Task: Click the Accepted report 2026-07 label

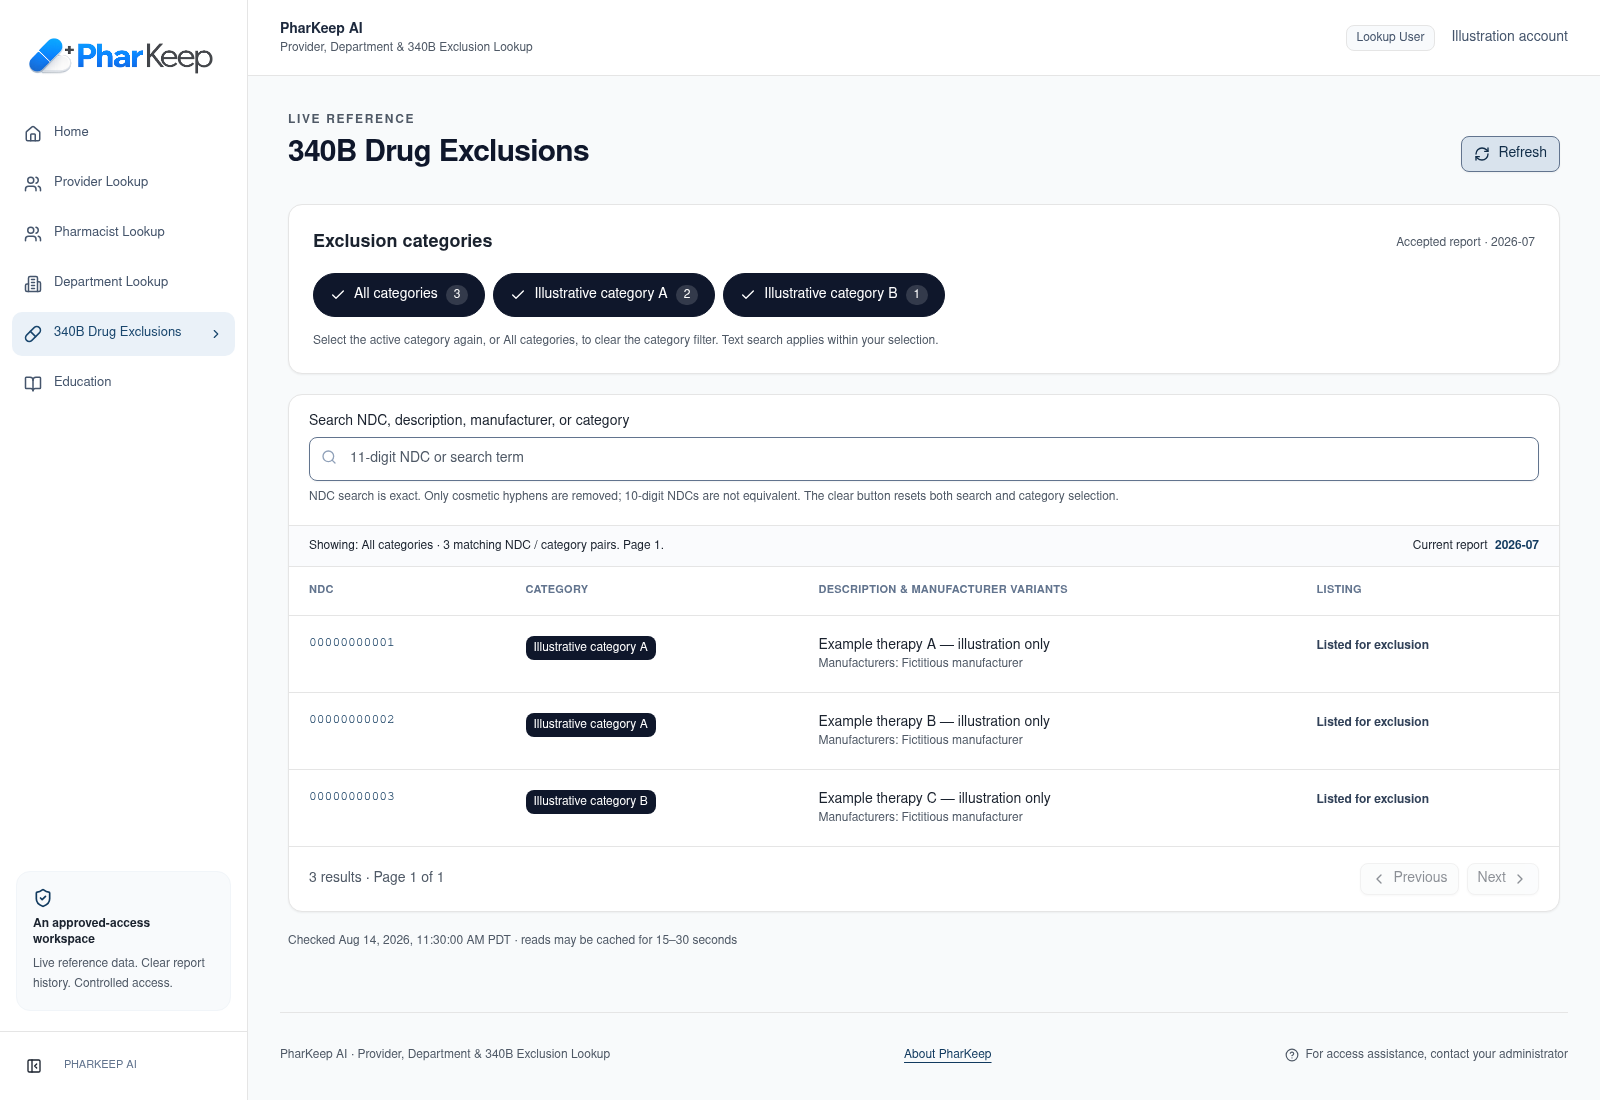Action: tap(1465, 242)
